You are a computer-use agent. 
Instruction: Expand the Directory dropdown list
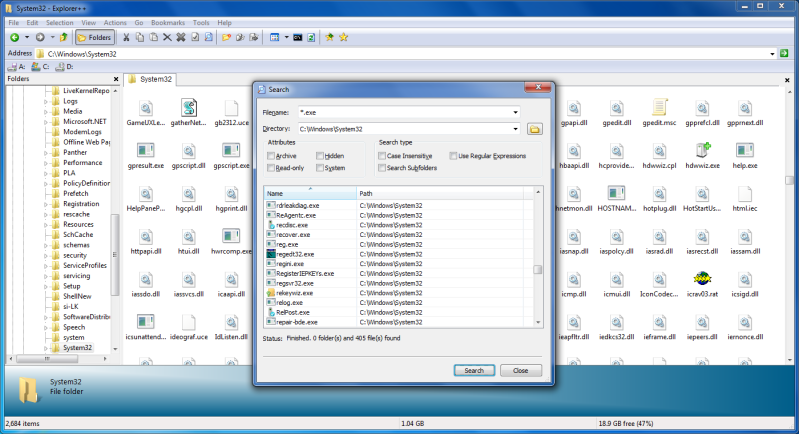coord(515,129)
